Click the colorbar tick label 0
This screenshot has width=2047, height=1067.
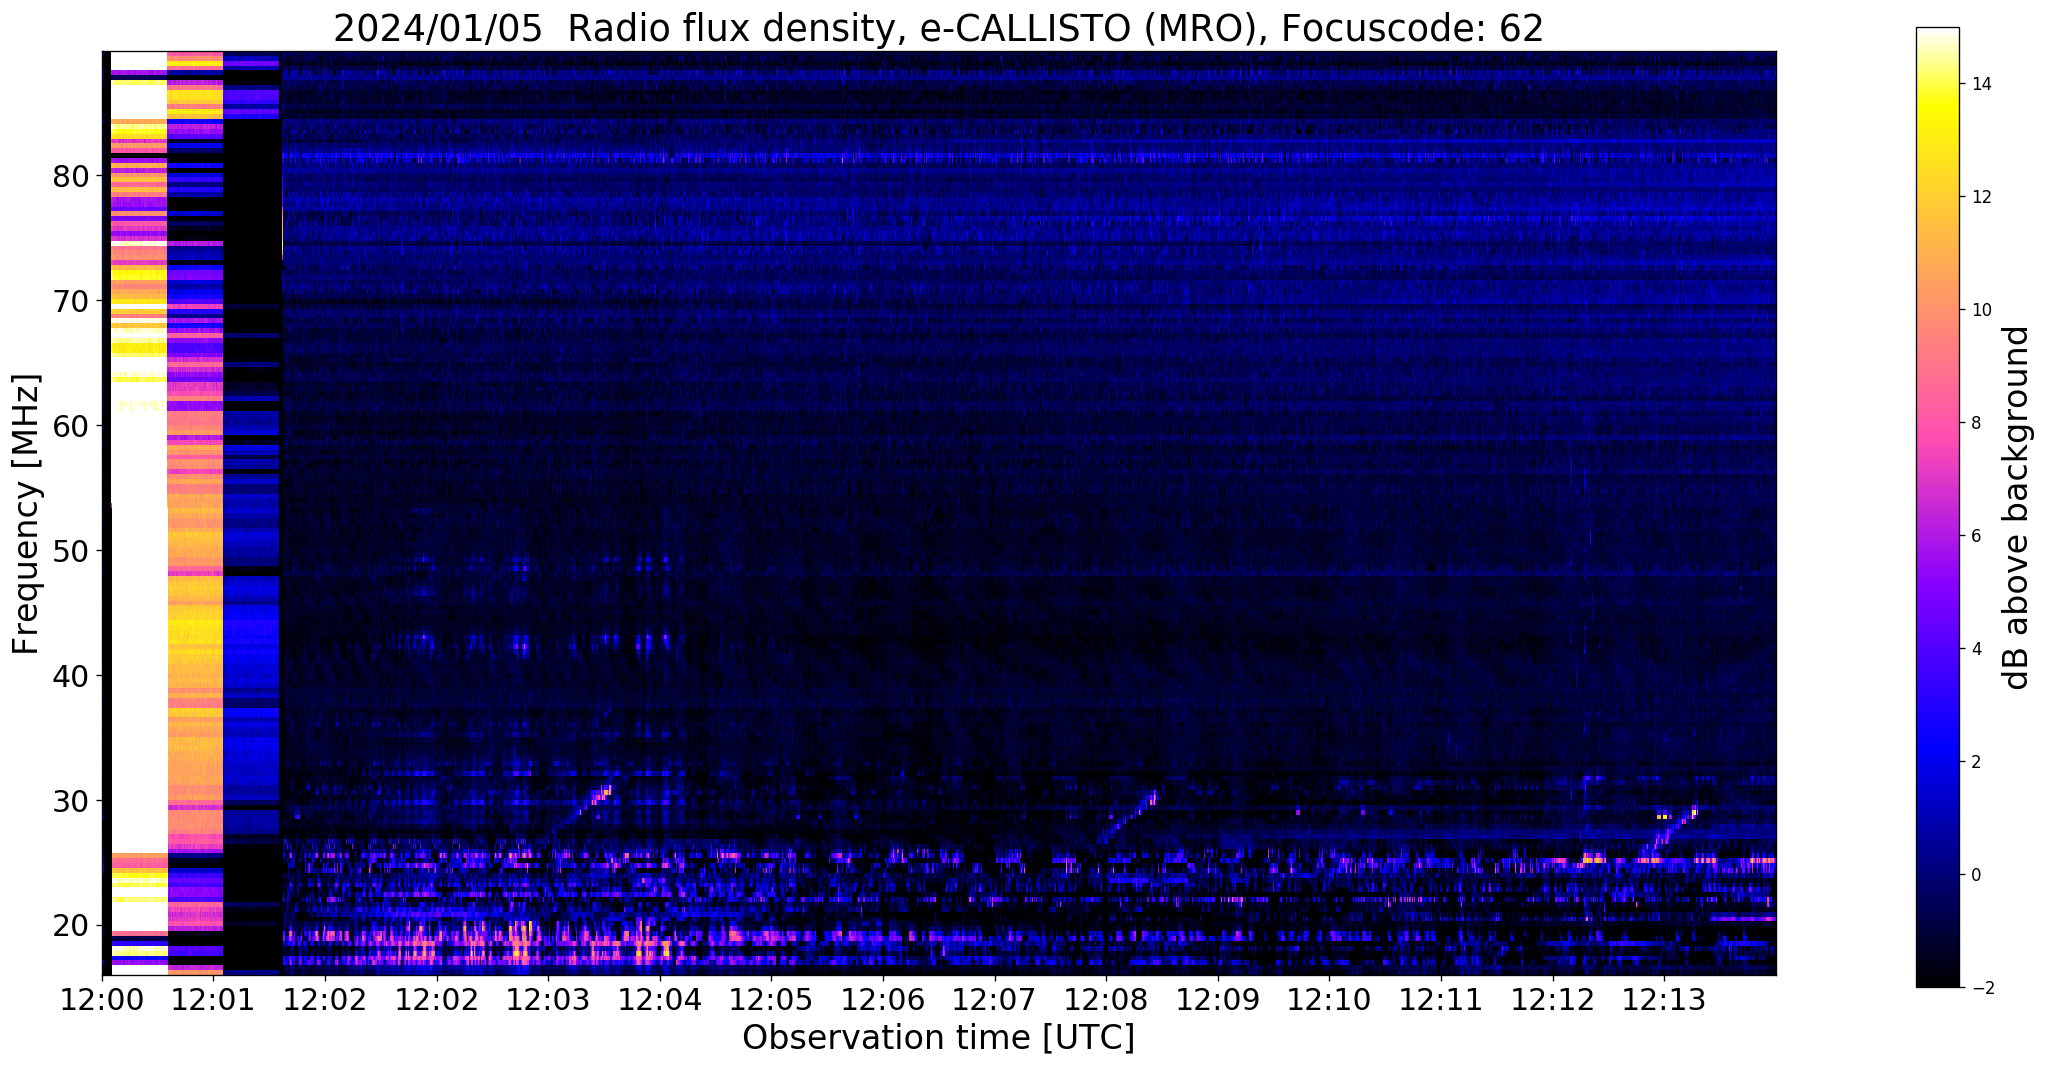click(1975, 875)
